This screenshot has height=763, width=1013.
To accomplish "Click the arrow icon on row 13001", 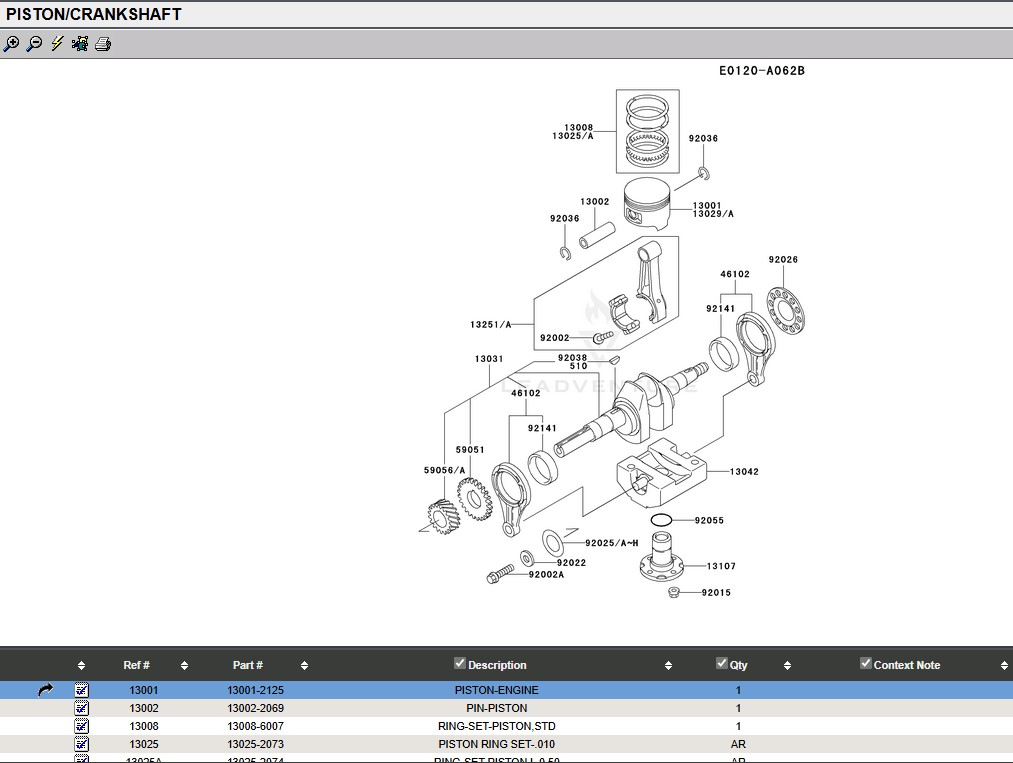I will 45,690.
